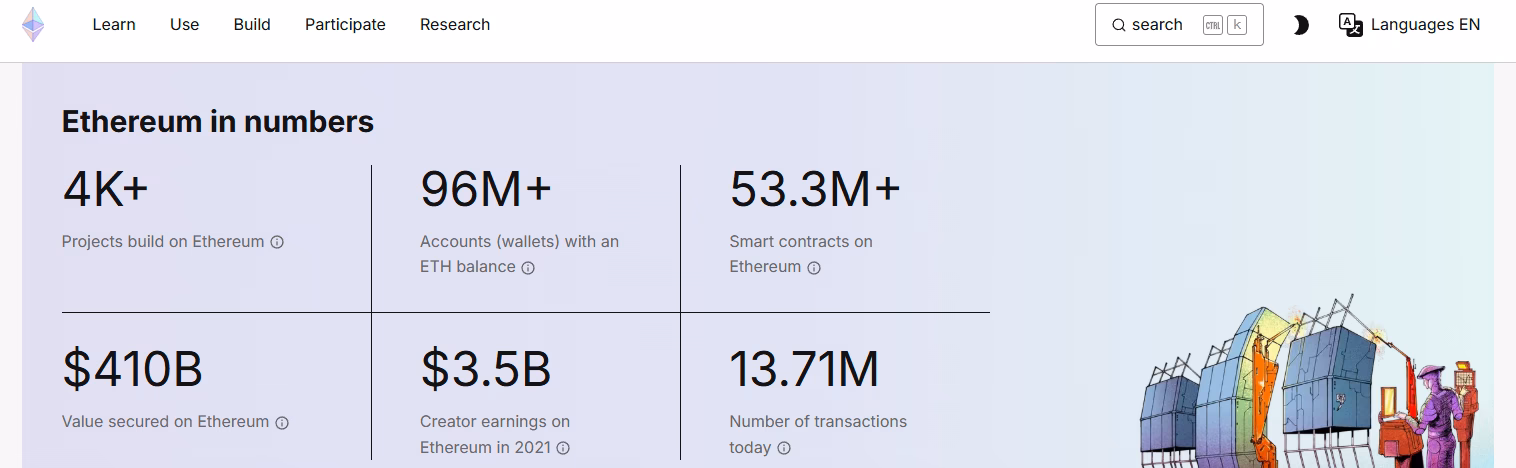Click the magnifying glass search icon
The image size is (1516, 468).
click(1119, 25)
